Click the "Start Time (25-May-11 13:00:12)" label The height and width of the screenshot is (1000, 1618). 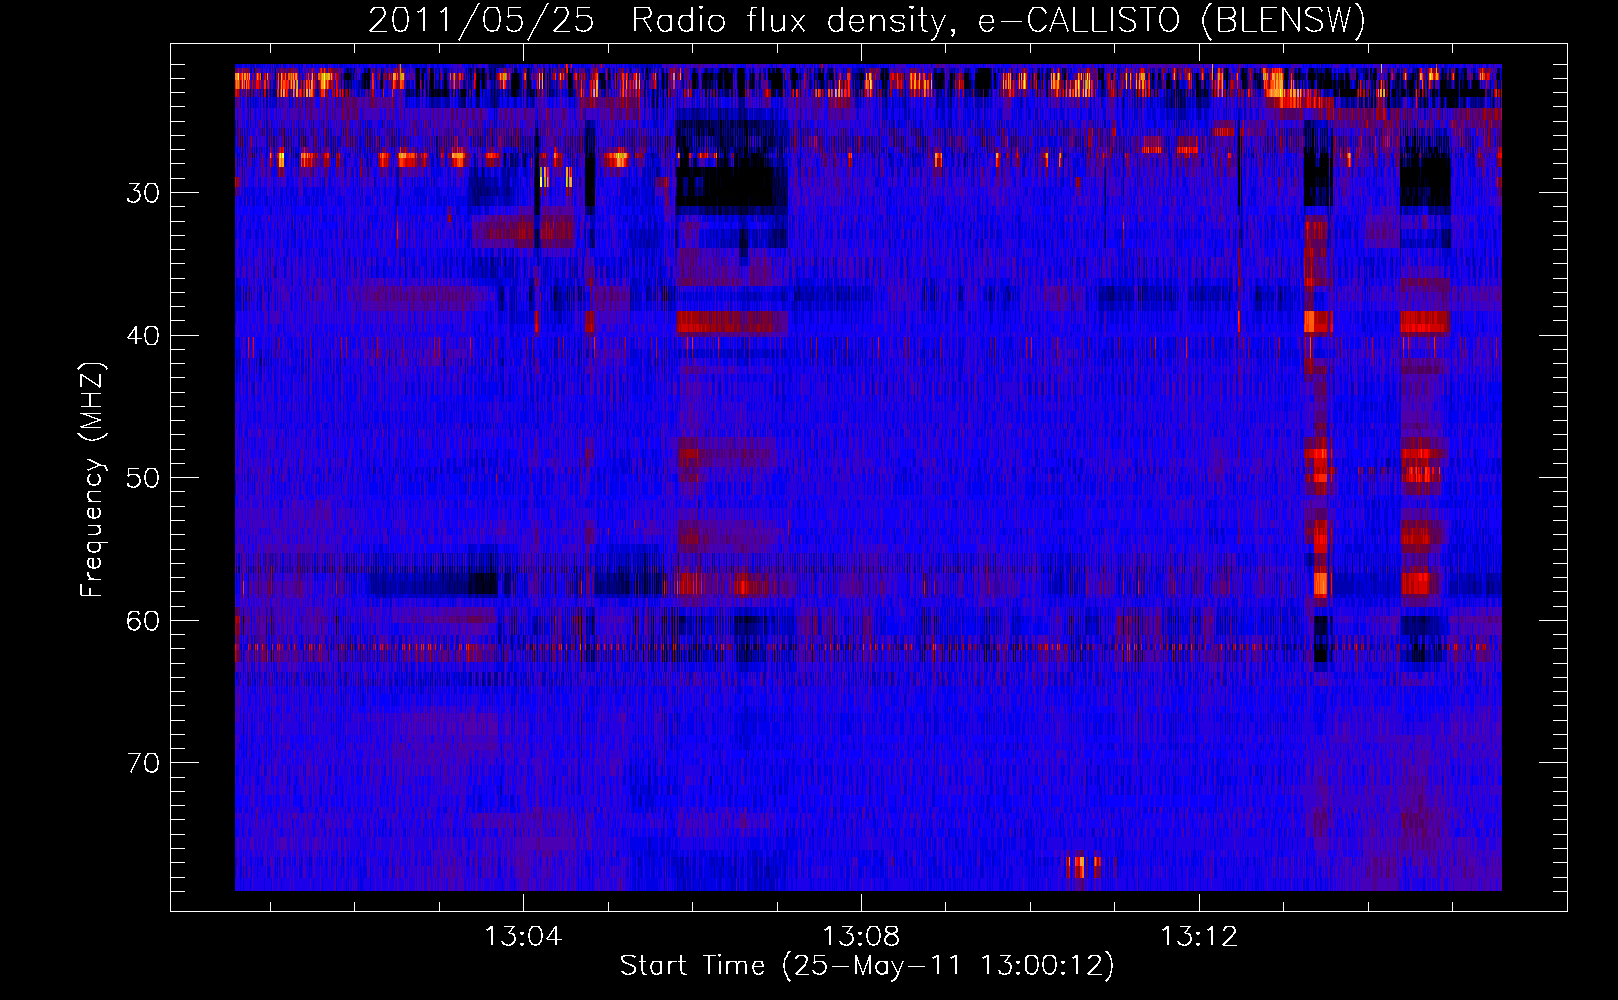coord(867,966)
